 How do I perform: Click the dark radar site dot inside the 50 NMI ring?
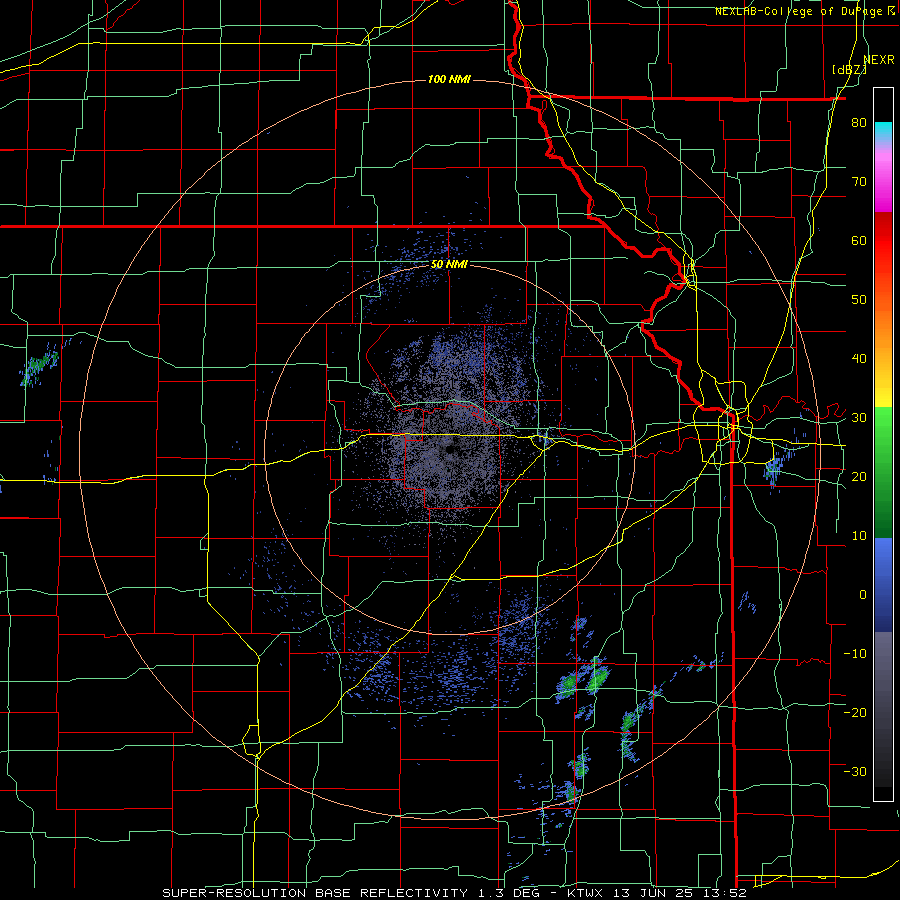coord(450,450)
